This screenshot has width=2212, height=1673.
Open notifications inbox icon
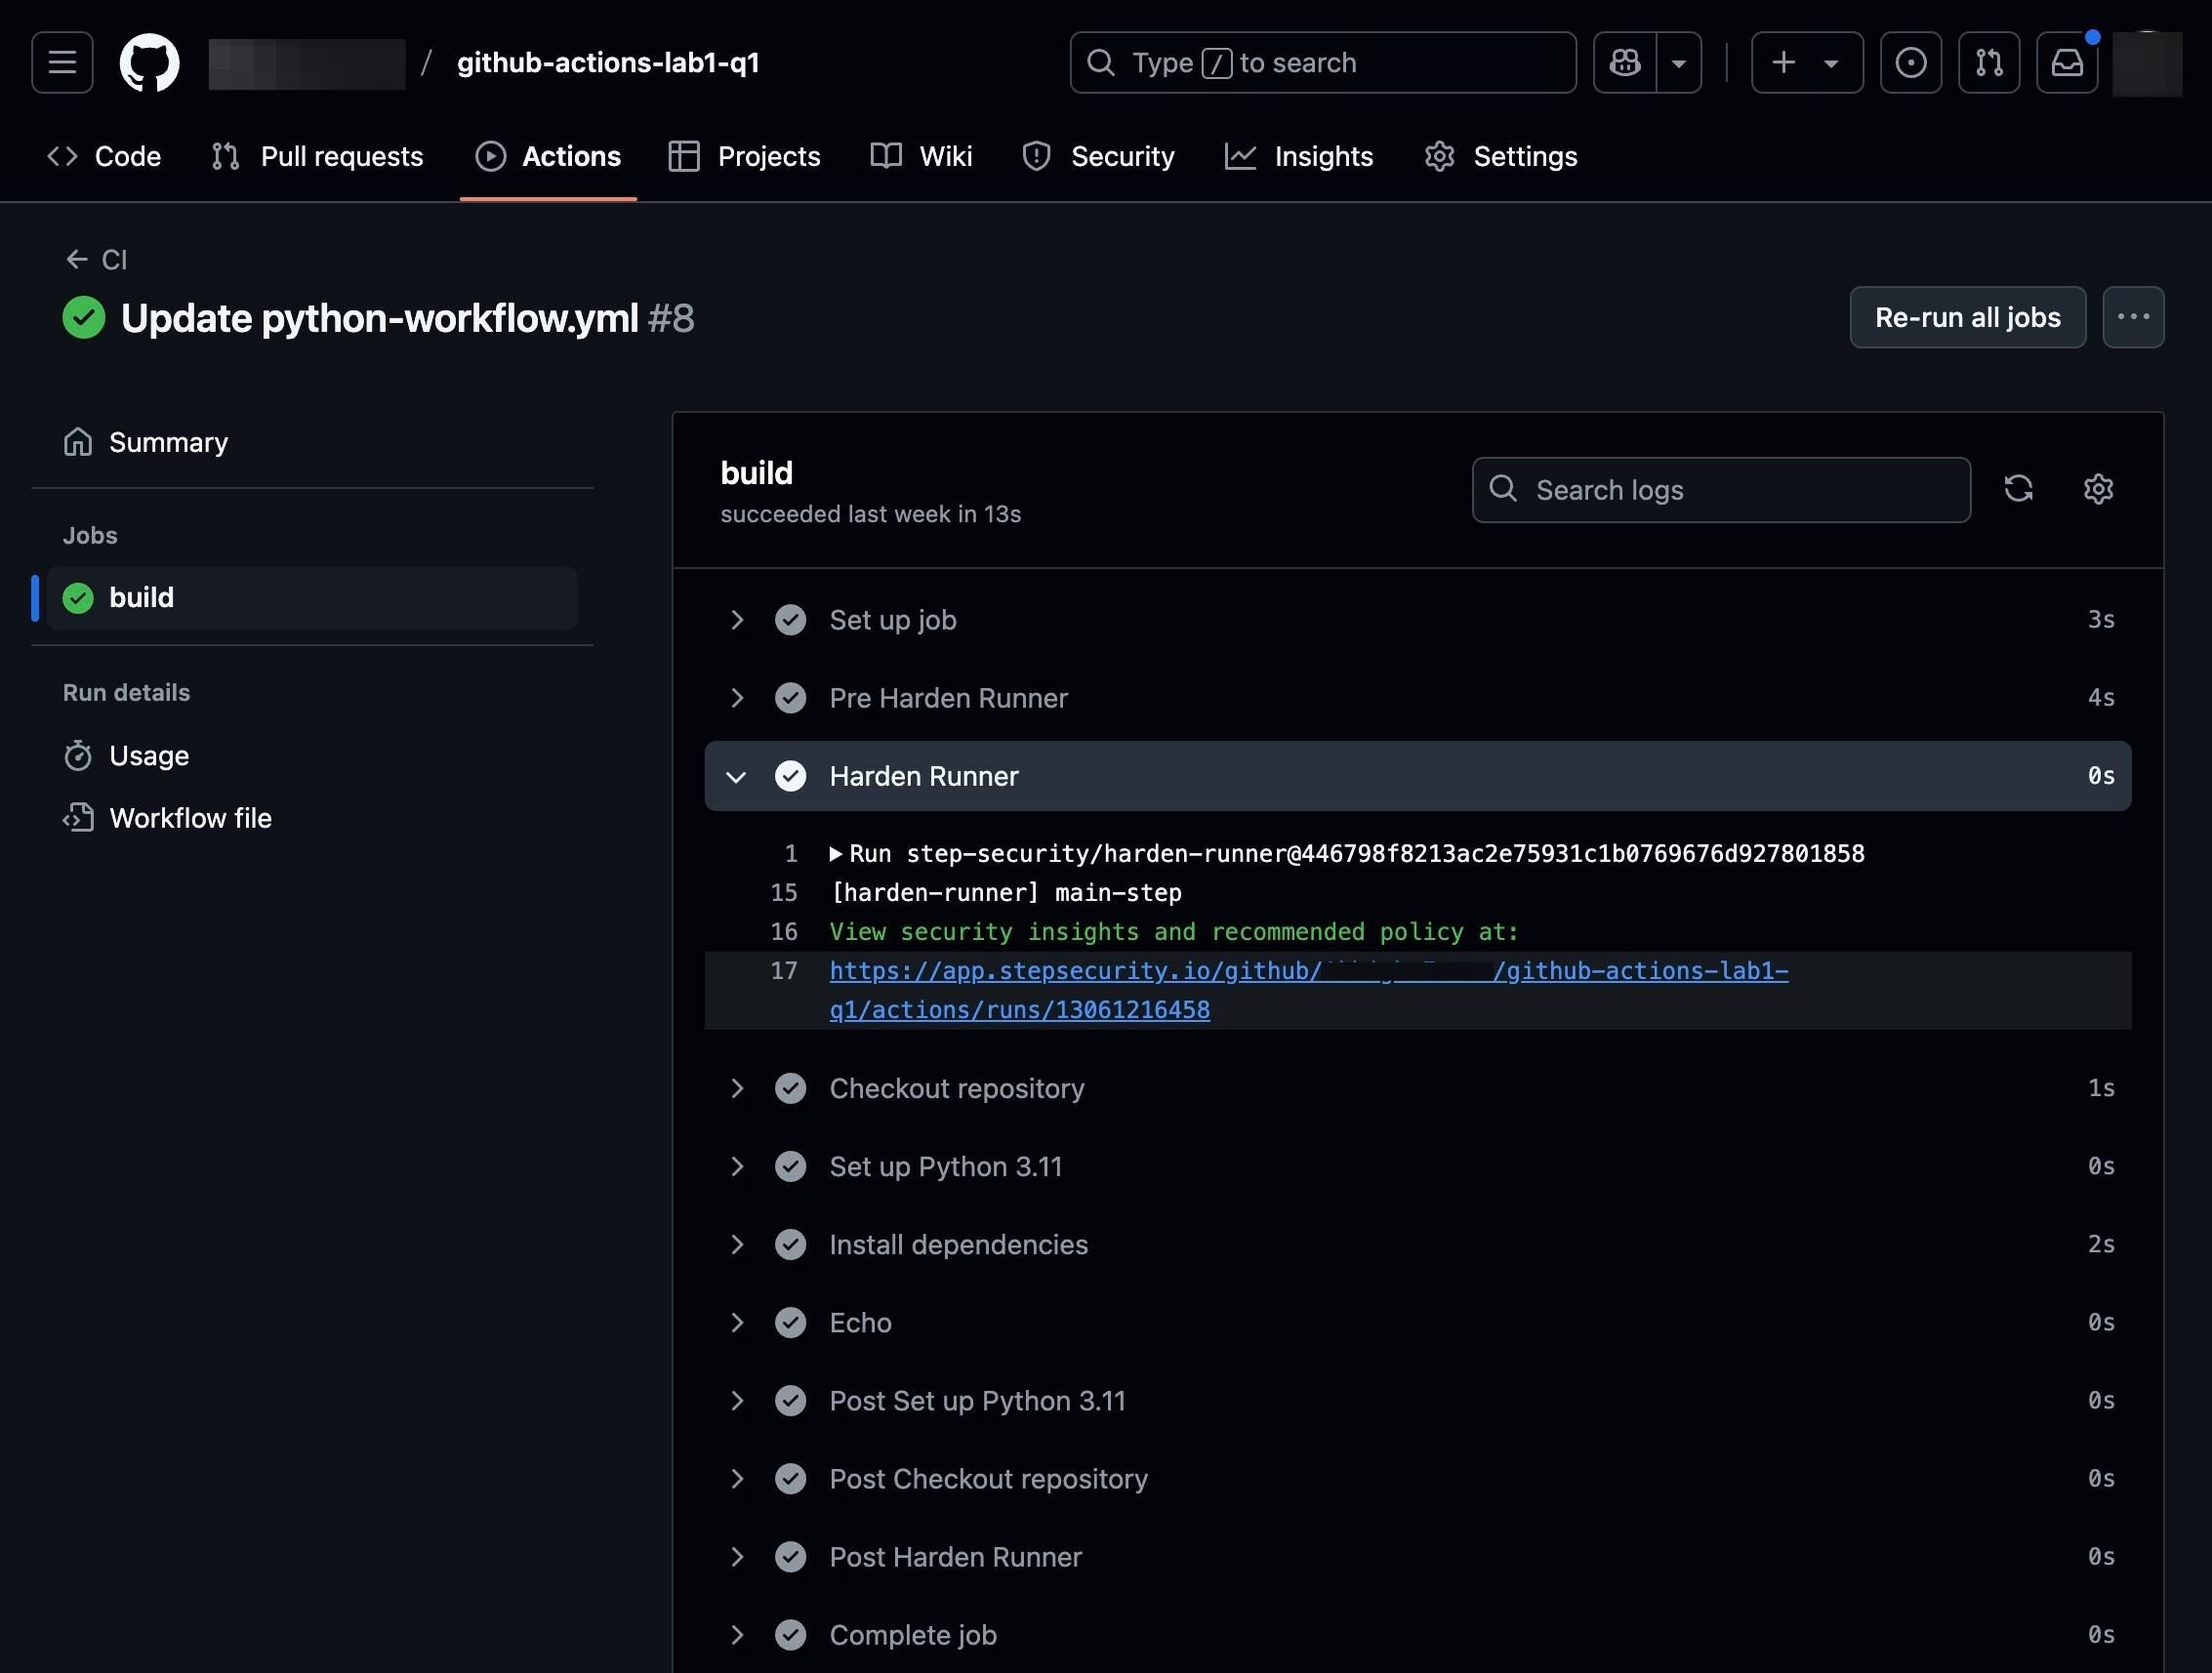pyautogui.click(x=2067, y=62)
